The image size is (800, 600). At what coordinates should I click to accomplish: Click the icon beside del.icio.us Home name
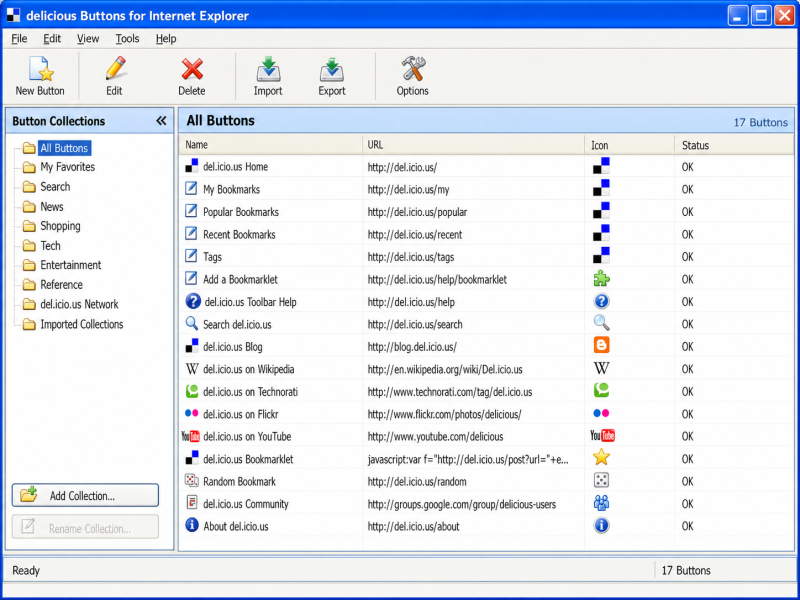191,166
